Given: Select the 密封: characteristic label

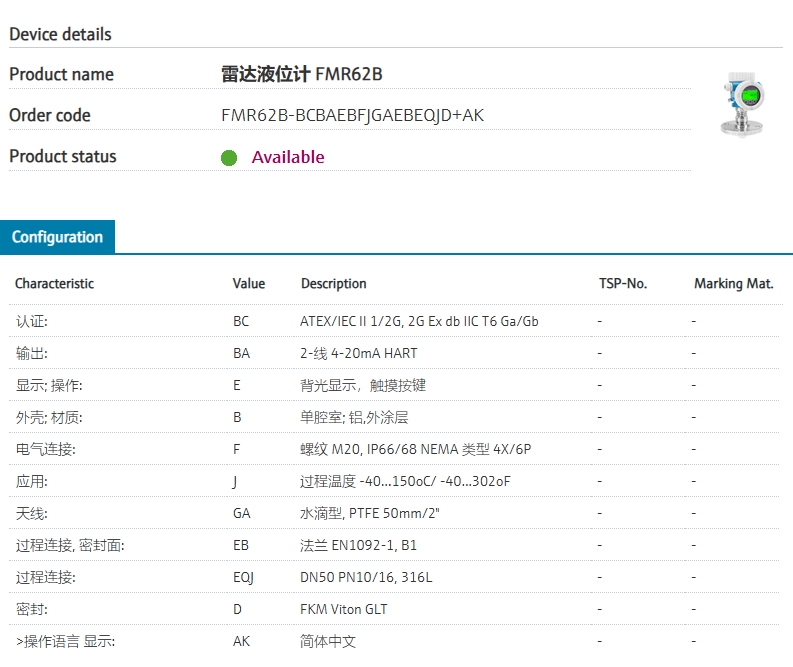Looking at the screenshot, I should pos(32,609).
